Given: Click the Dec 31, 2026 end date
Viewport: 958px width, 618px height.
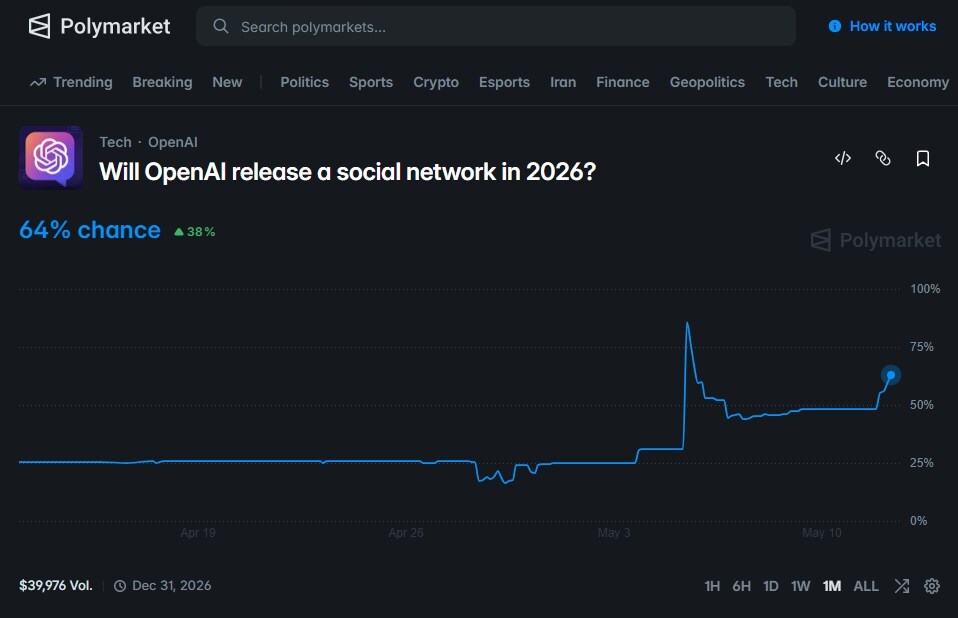Looking at the screenshot, I should pos(172,586).
